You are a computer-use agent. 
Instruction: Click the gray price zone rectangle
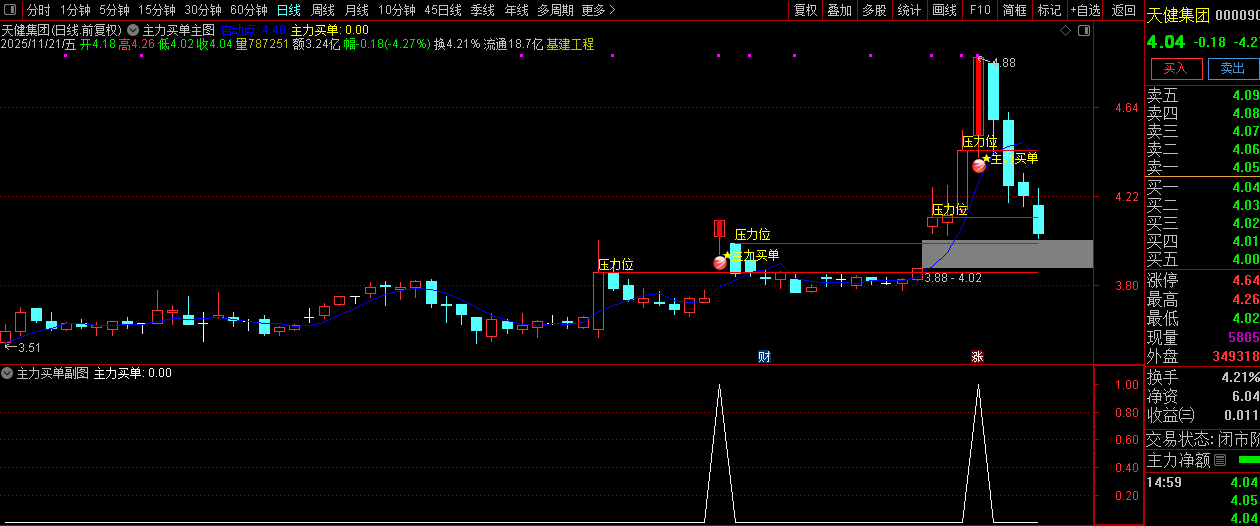1007,253
